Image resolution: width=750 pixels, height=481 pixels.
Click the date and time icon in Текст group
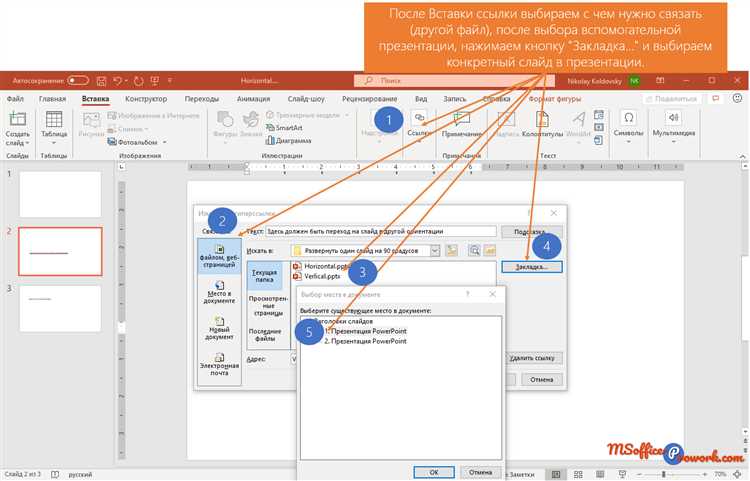tap(598, 115)
